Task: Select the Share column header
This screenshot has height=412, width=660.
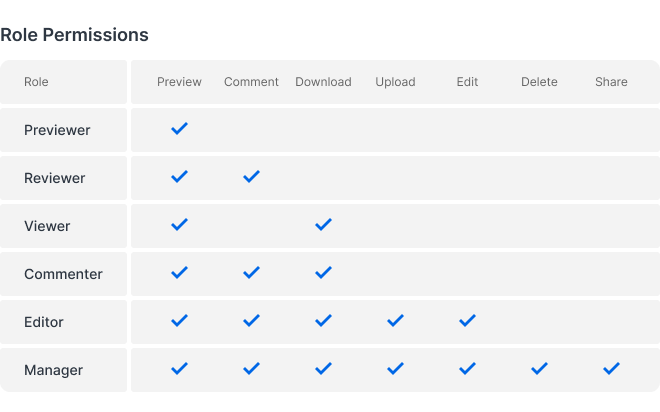Action: (611, 82)
